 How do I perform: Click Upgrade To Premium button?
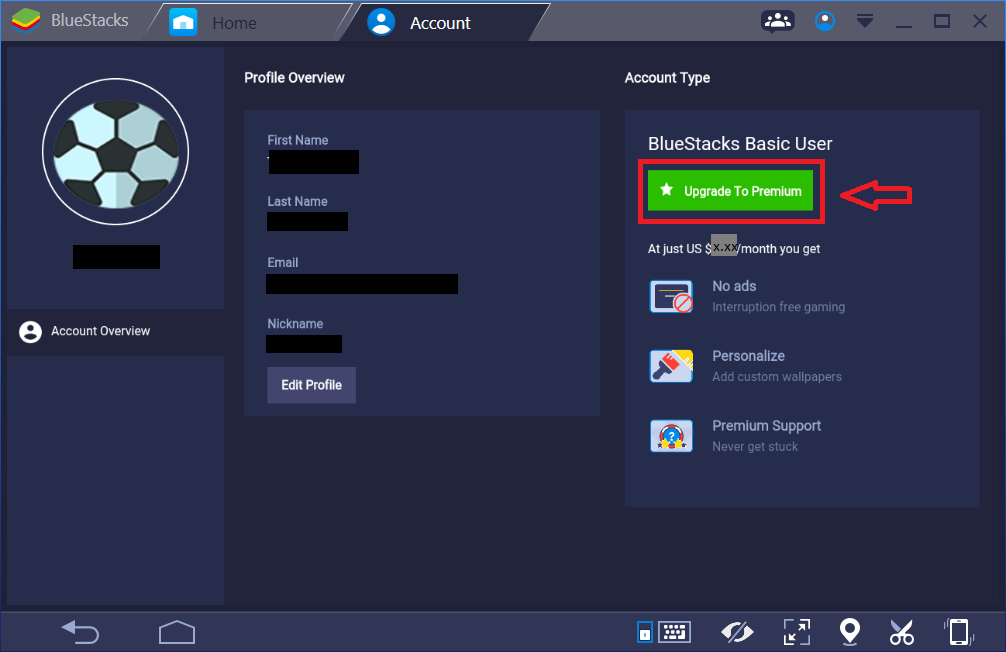coord(730,191)
